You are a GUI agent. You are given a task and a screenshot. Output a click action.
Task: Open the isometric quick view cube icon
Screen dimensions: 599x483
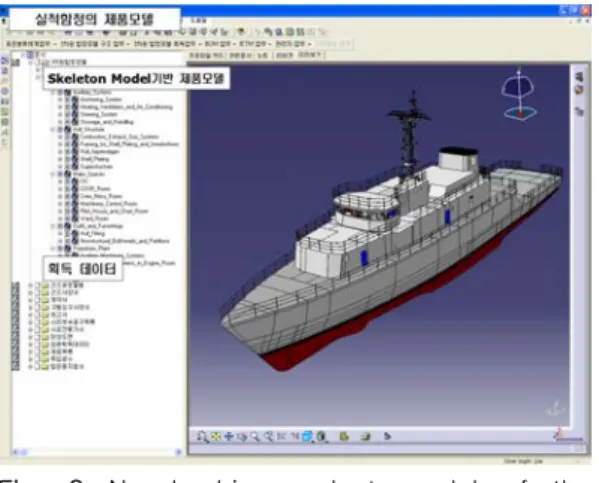pos(308,436)
